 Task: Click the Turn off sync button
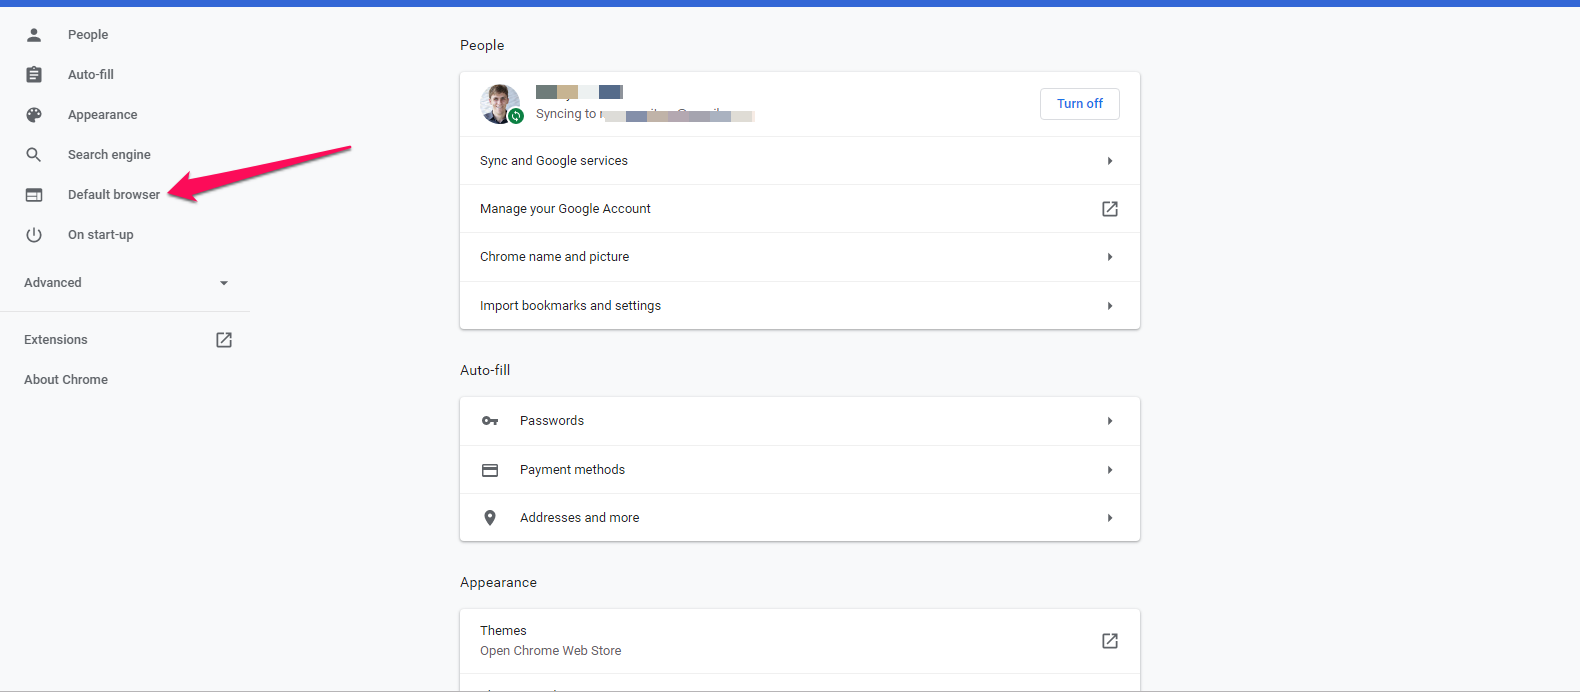tap(1080, 104)
